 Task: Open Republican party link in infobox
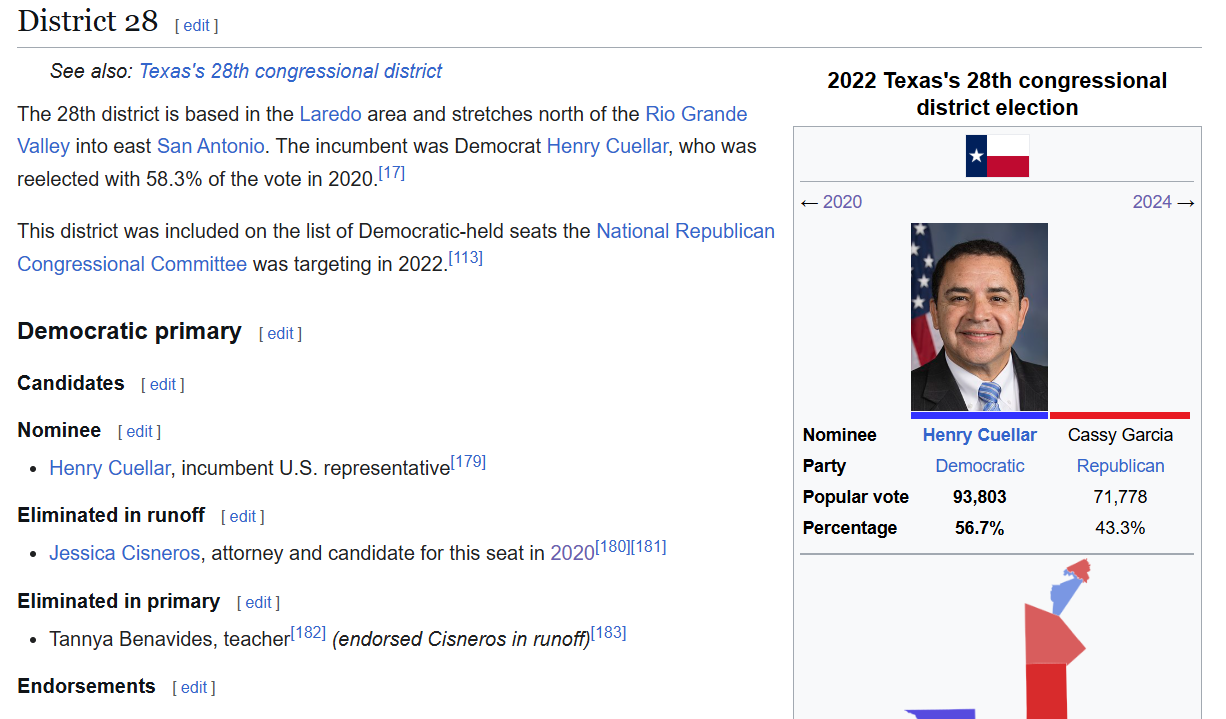point(1121,466)
